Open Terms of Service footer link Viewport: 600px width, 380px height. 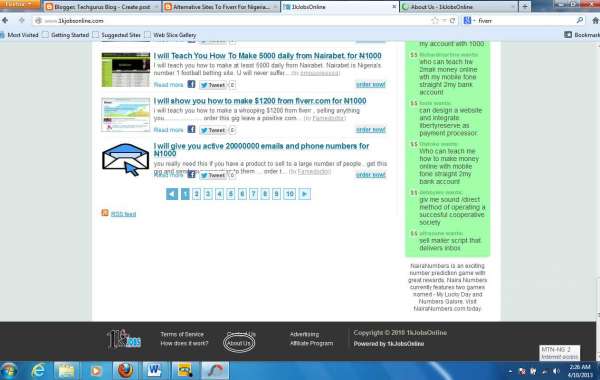click(x=182, y=334)
